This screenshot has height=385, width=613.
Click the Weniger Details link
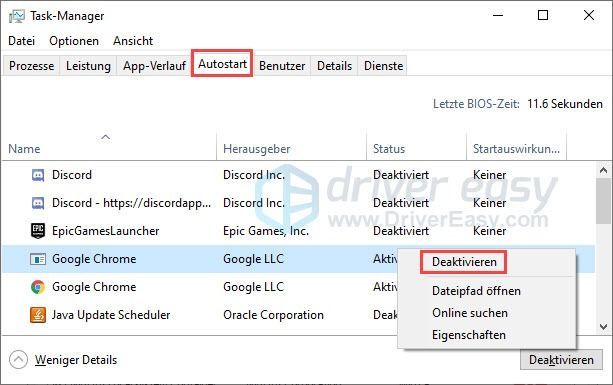(x=76, y=360)
